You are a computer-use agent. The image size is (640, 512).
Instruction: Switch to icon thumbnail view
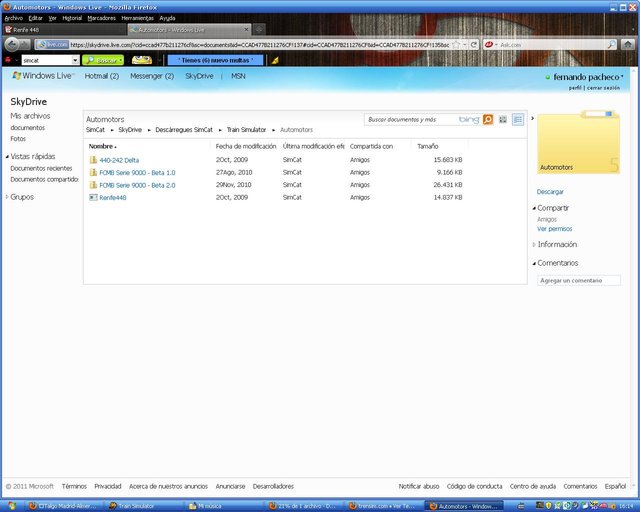[503, 119]
